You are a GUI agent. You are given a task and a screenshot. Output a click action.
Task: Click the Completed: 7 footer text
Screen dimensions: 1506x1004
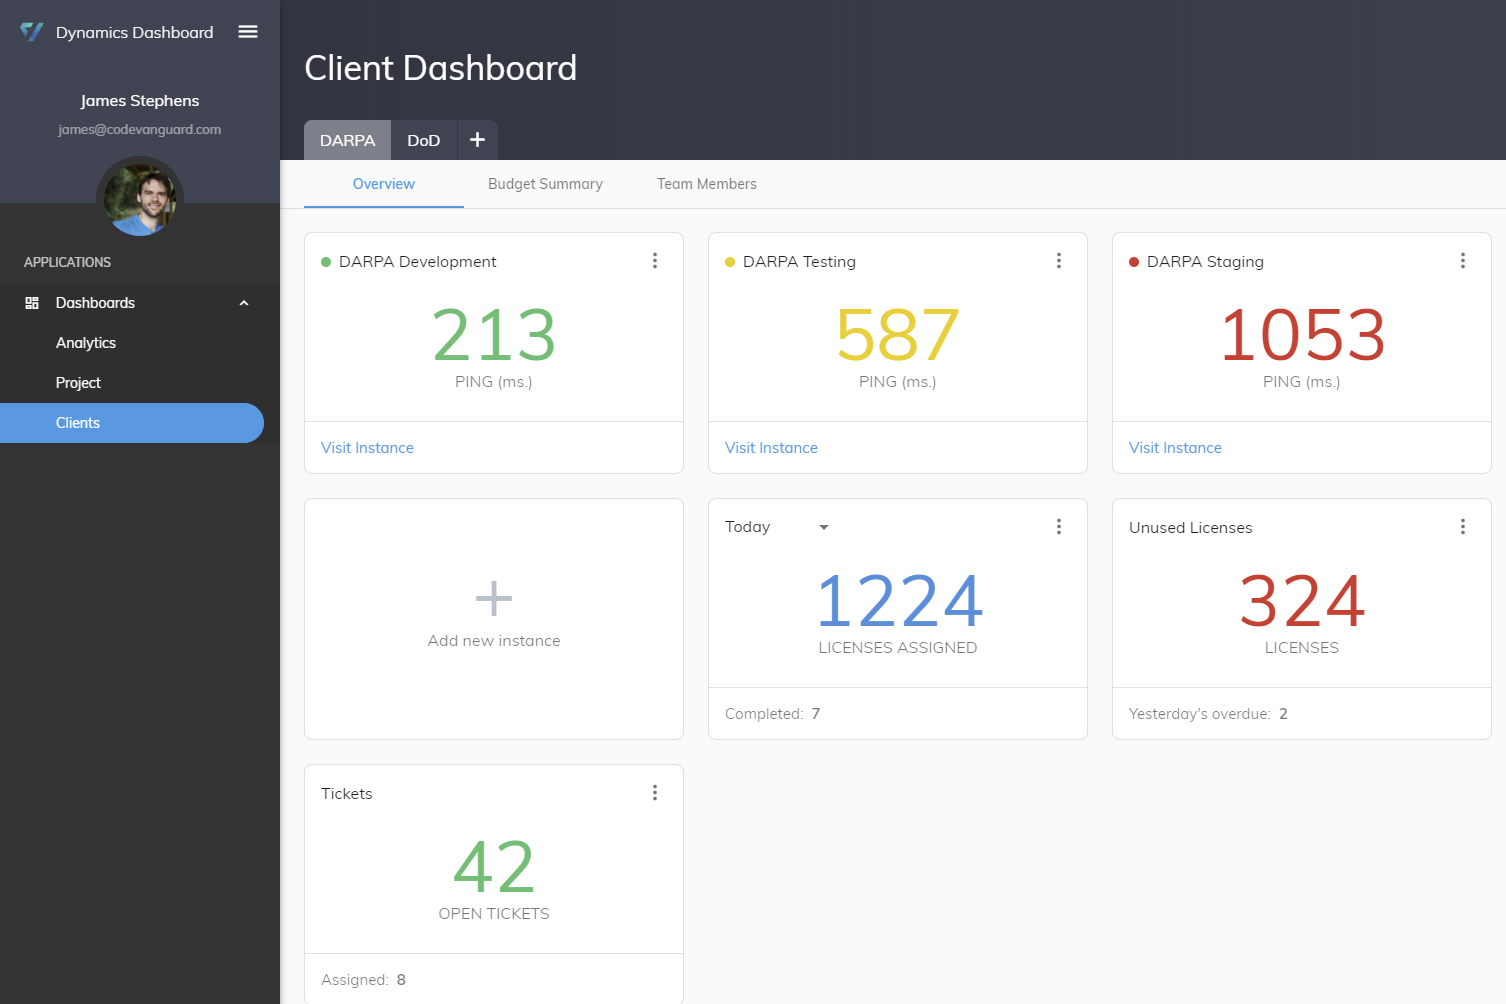coord(772,714)
